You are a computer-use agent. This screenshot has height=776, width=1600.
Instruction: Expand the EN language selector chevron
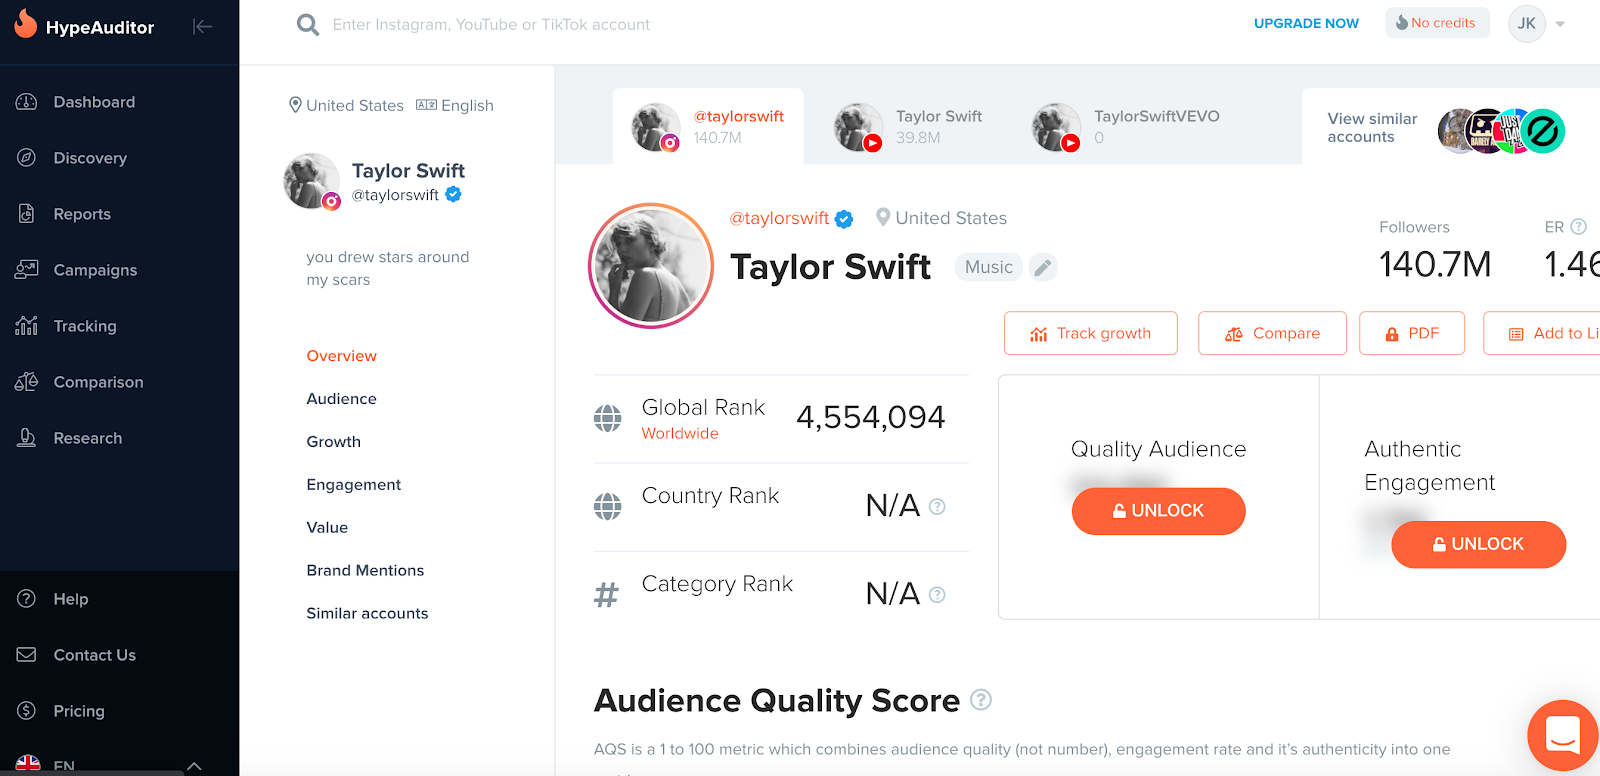click(194, 767)
